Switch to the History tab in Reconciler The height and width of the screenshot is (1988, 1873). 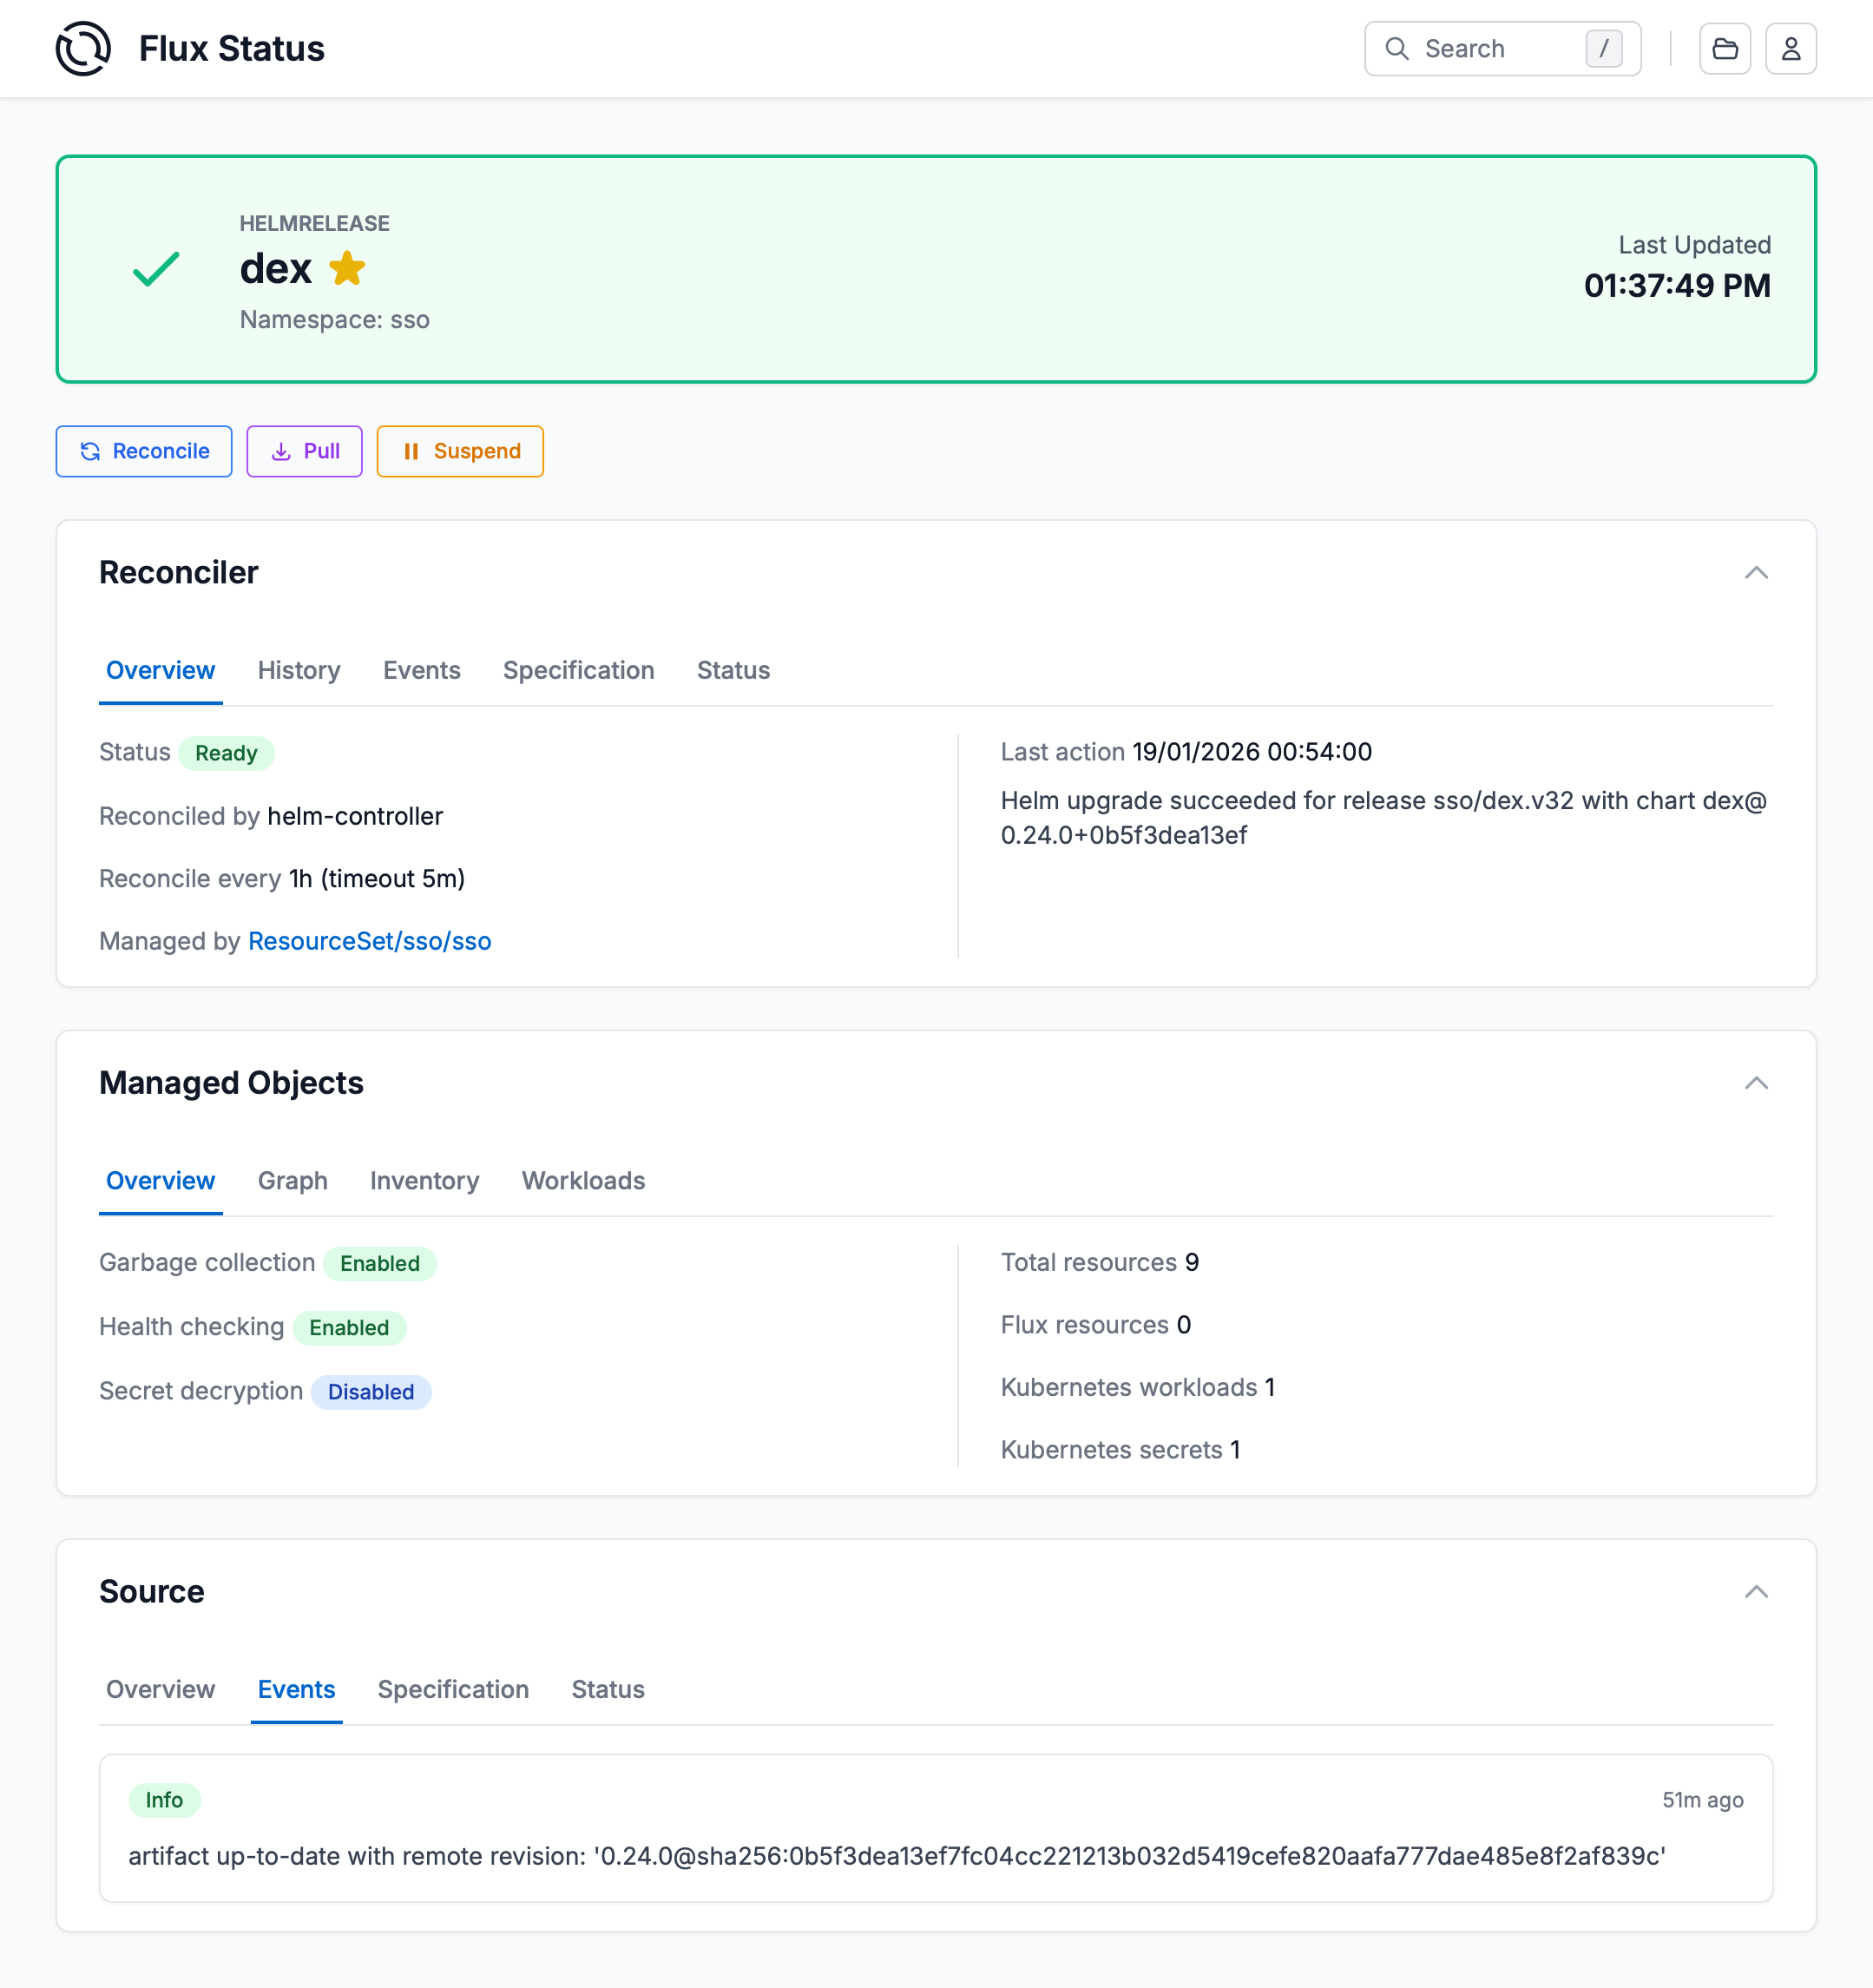coord(298,670)
